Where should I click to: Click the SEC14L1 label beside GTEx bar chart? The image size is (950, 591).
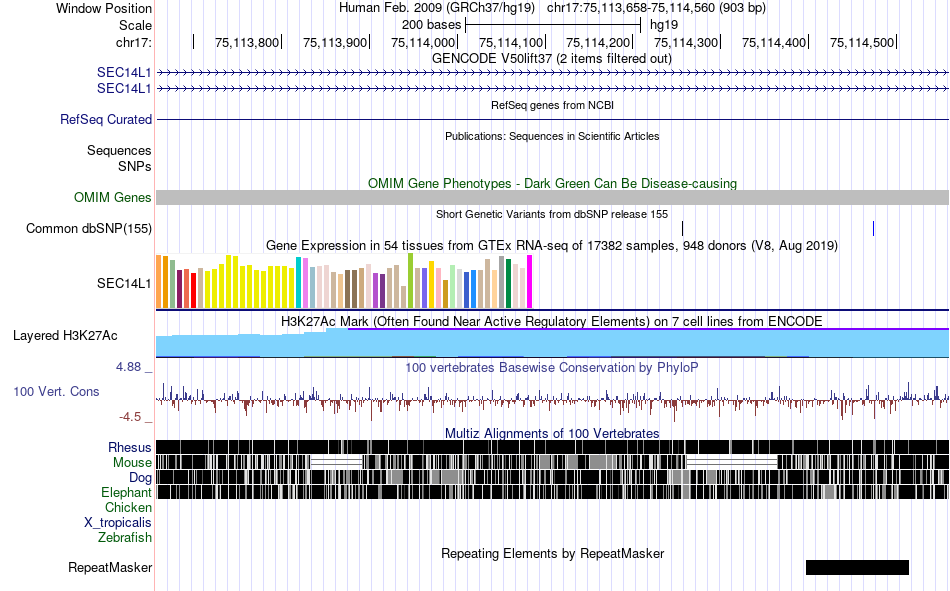(124, 284)
